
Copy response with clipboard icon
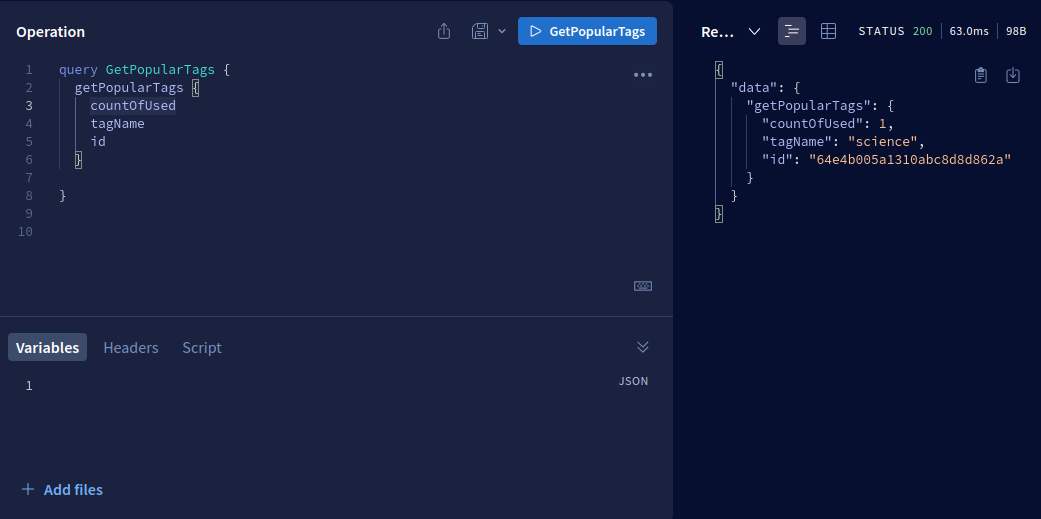[x=981, y=75]
